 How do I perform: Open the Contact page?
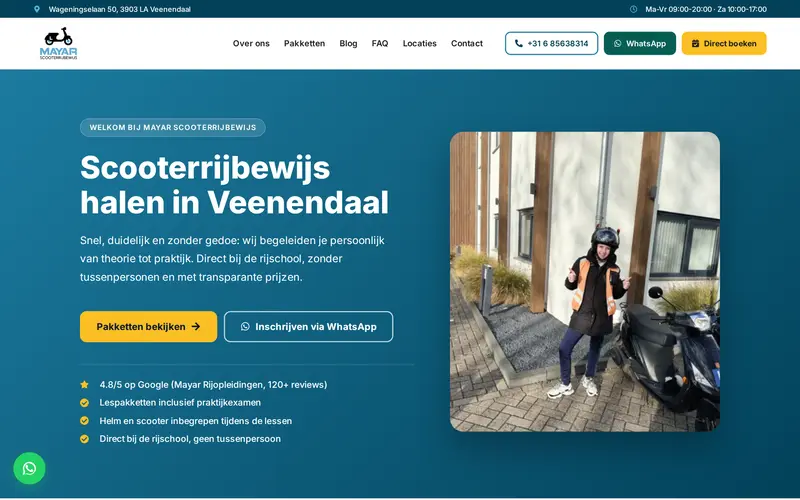click(467, 43)
